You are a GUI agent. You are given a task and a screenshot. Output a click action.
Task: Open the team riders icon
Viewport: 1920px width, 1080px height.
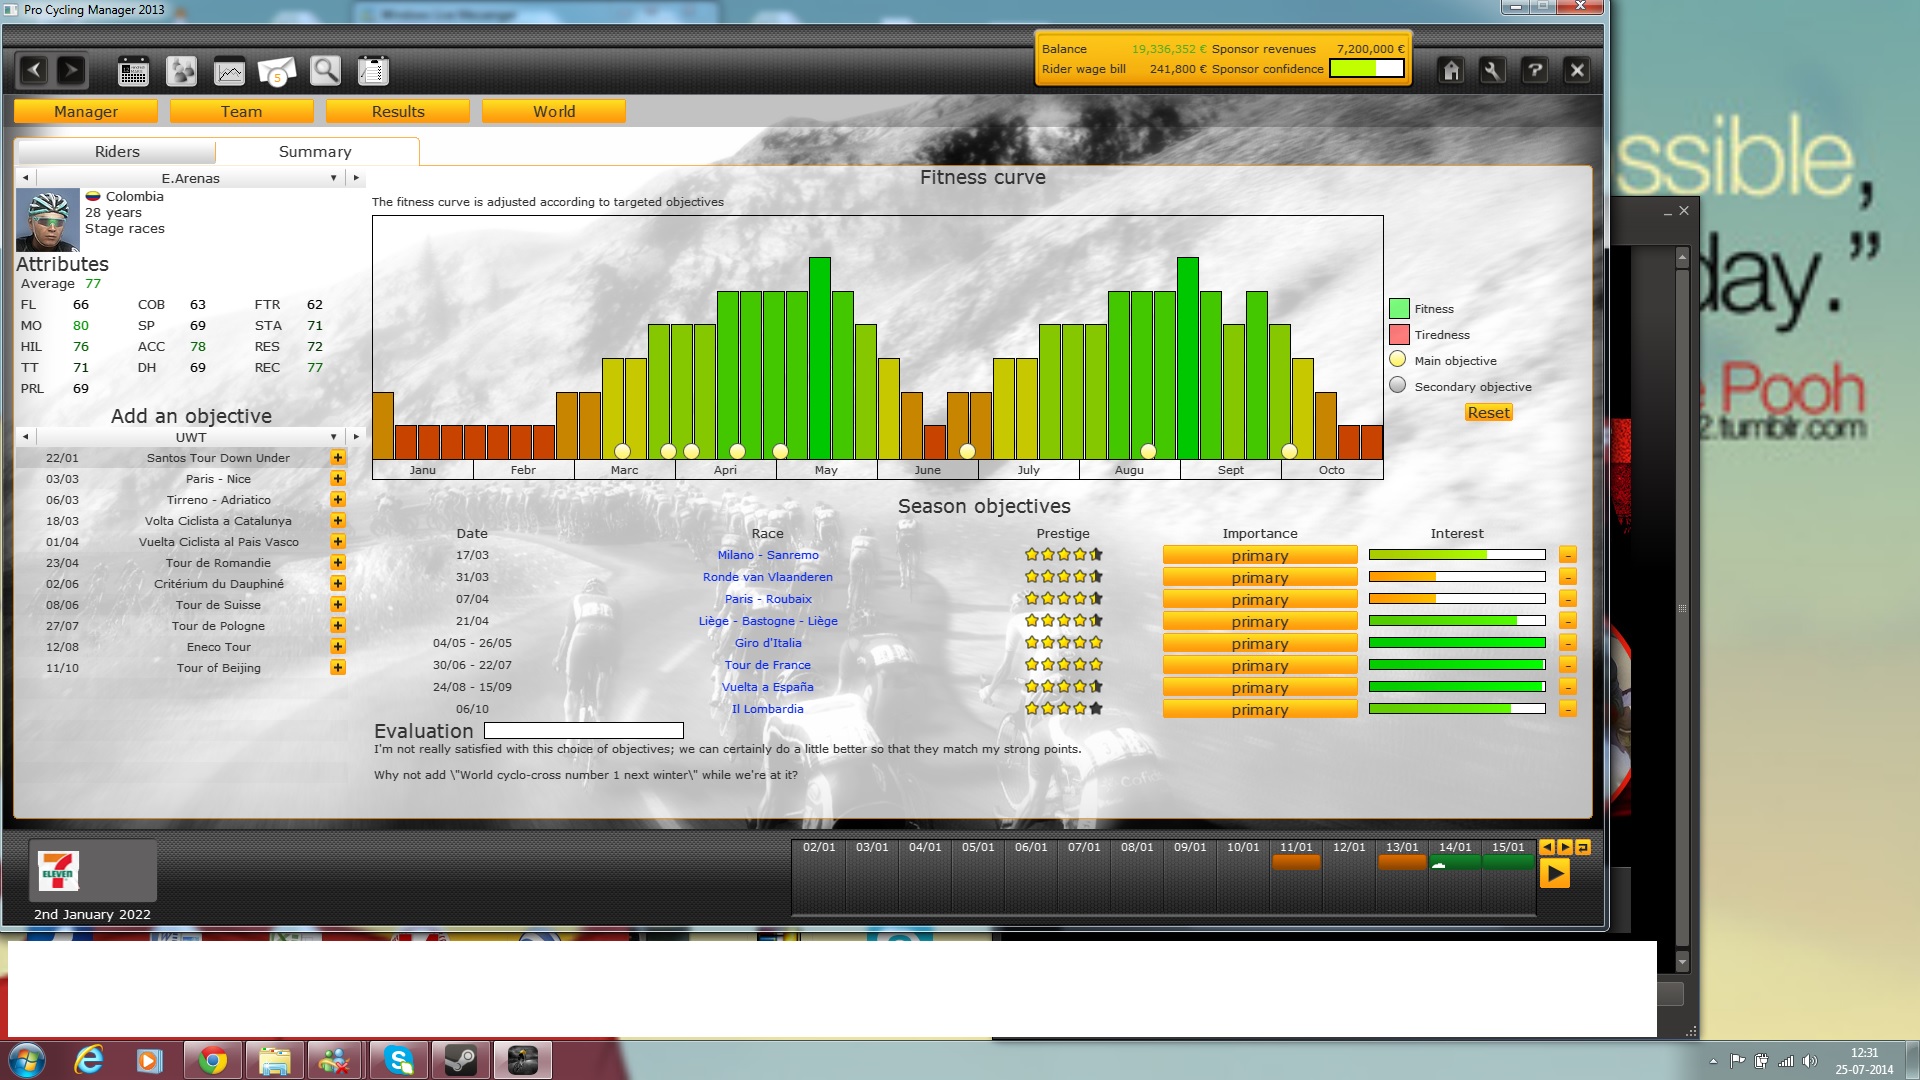(x=181, y=71)
